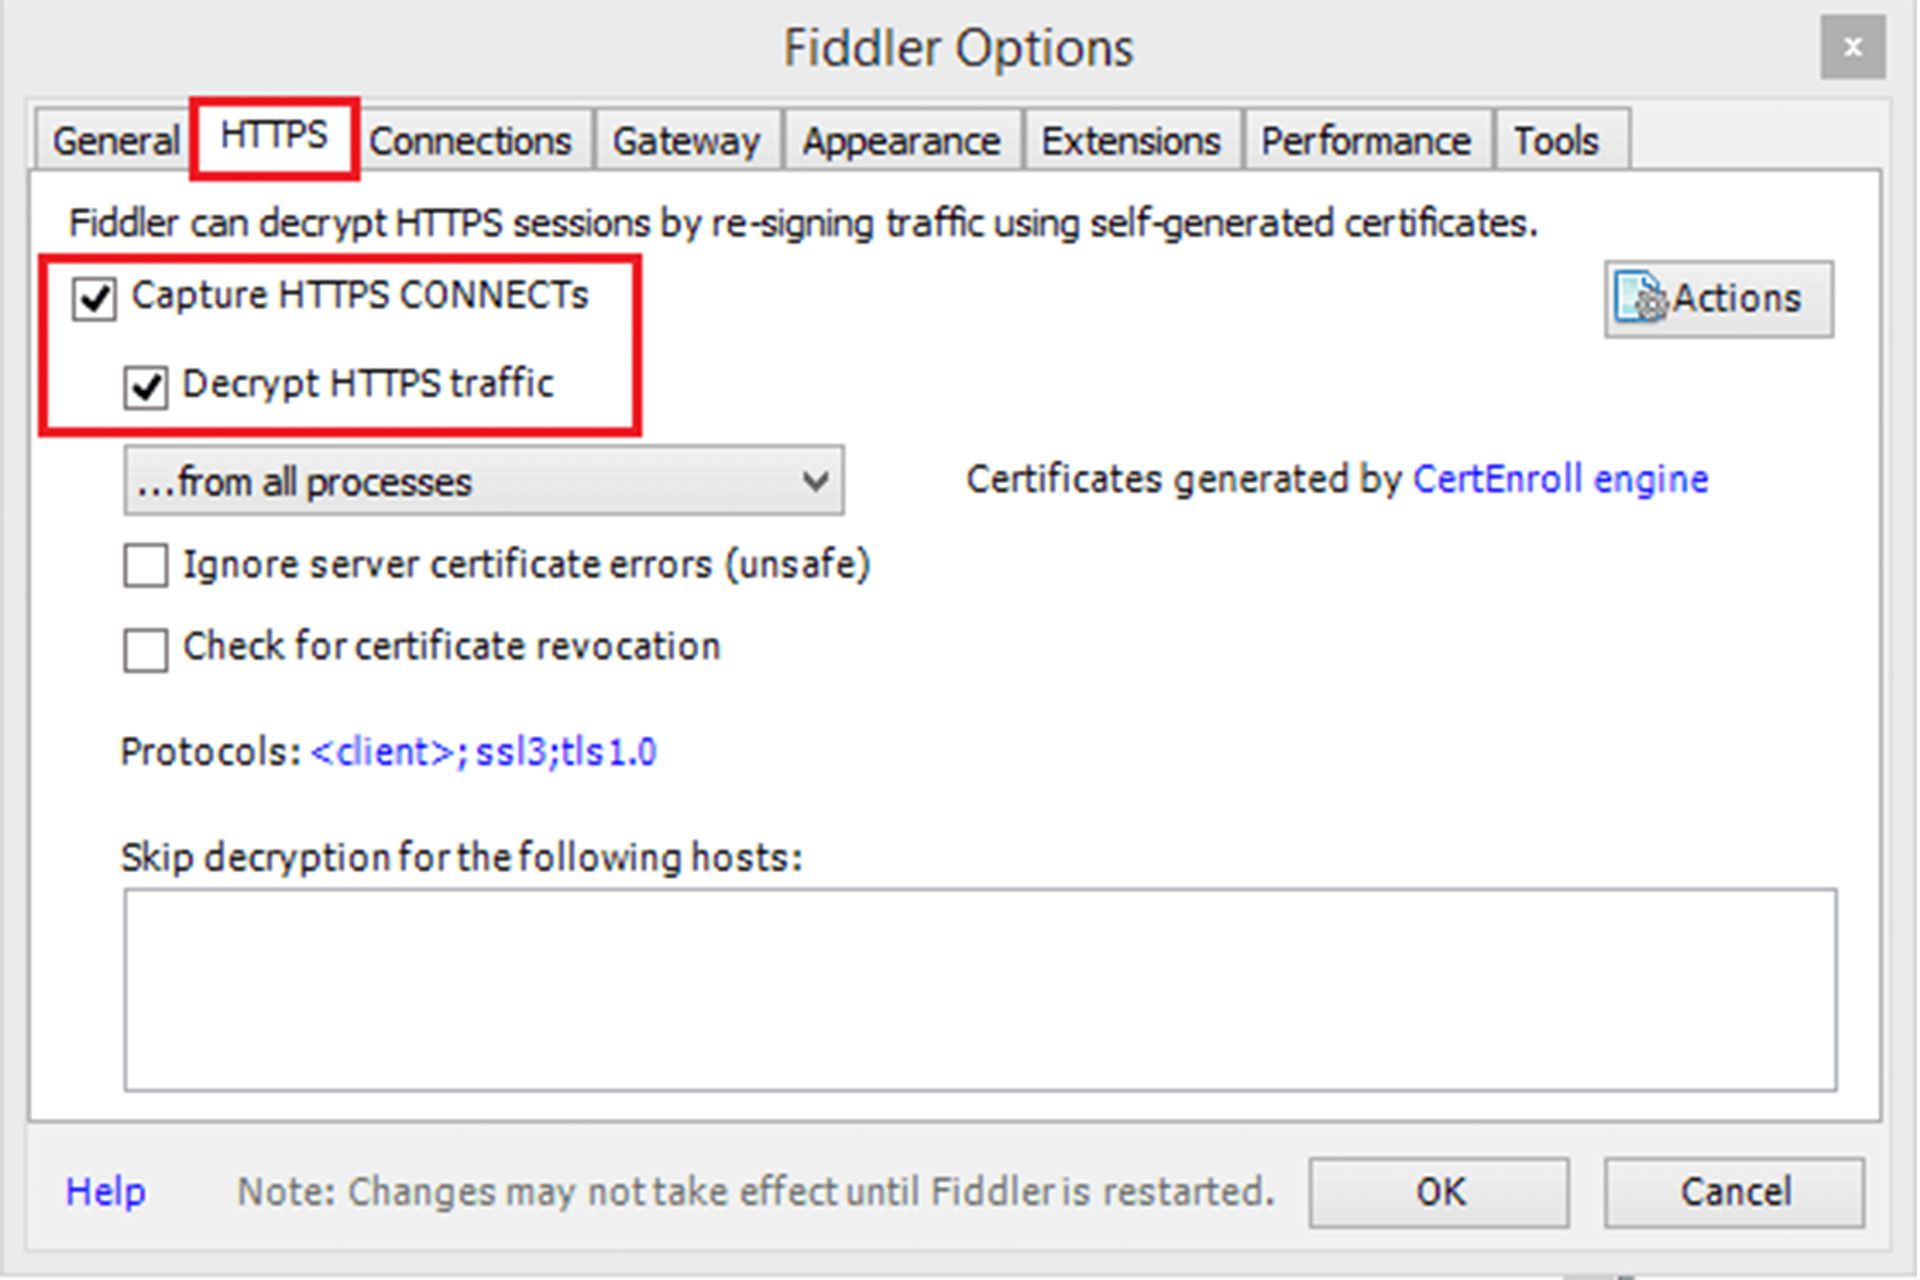1920x1280 pixels.
Task: Switch to the Performance tab
Action: coord(1366,140)
